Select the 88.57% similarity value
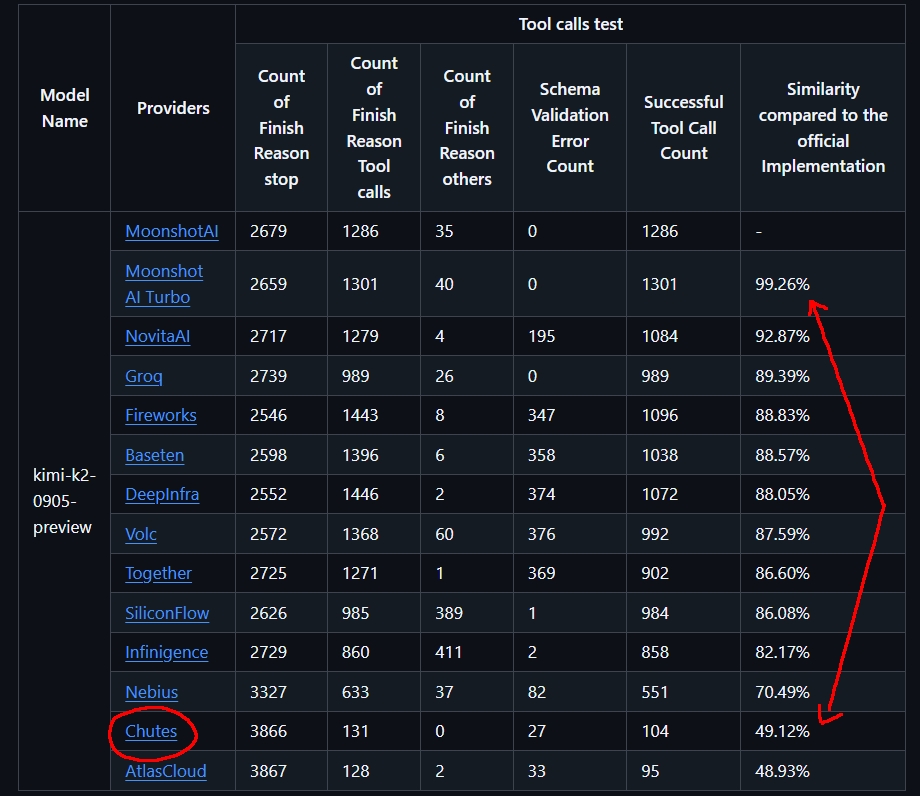920x796 pixels. click(782, 455)
